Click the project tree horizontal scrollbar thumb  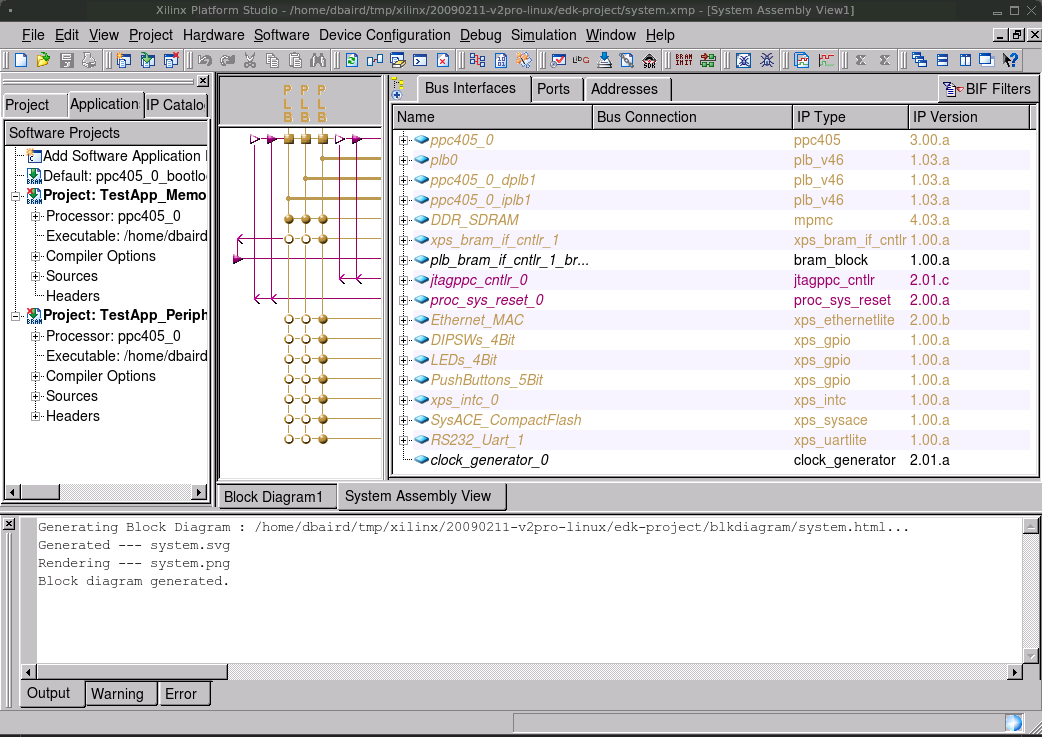coord(40,492)
